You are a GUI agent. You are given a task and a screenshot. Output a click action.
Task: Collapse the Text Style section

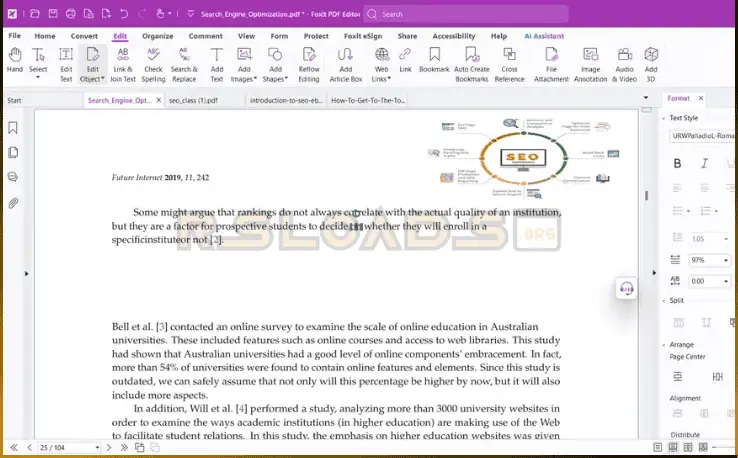[x=664, y=118]
